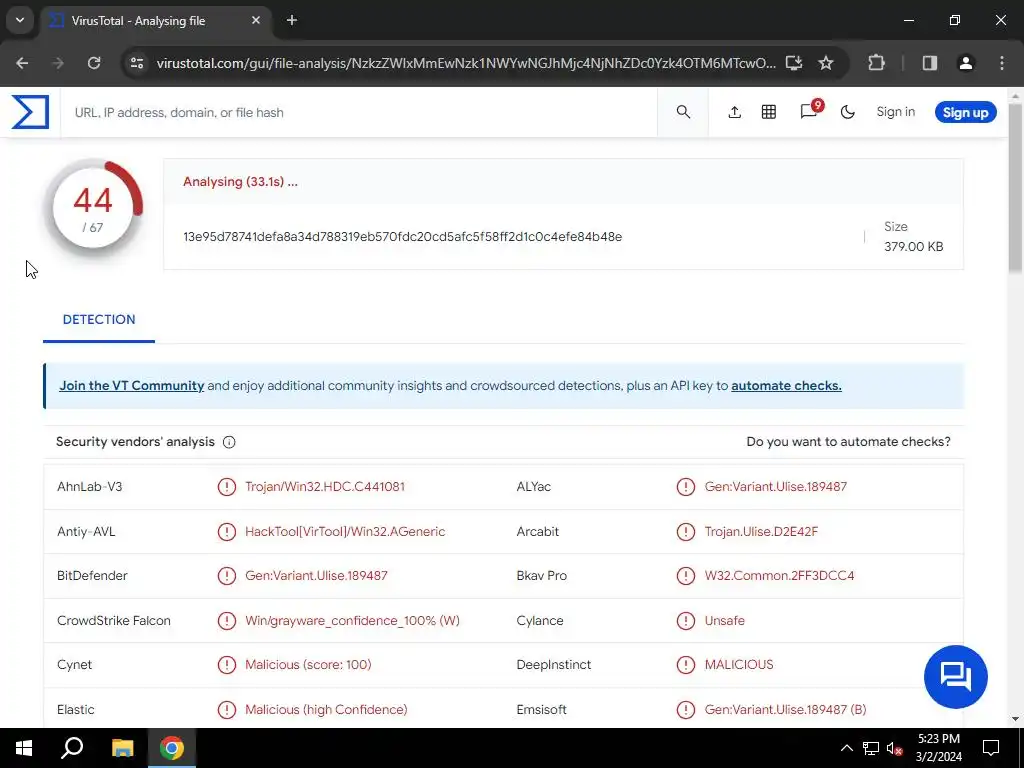The image size is (1024, 768).
Task: Click the Sign in link
Action: pos(895,112)
